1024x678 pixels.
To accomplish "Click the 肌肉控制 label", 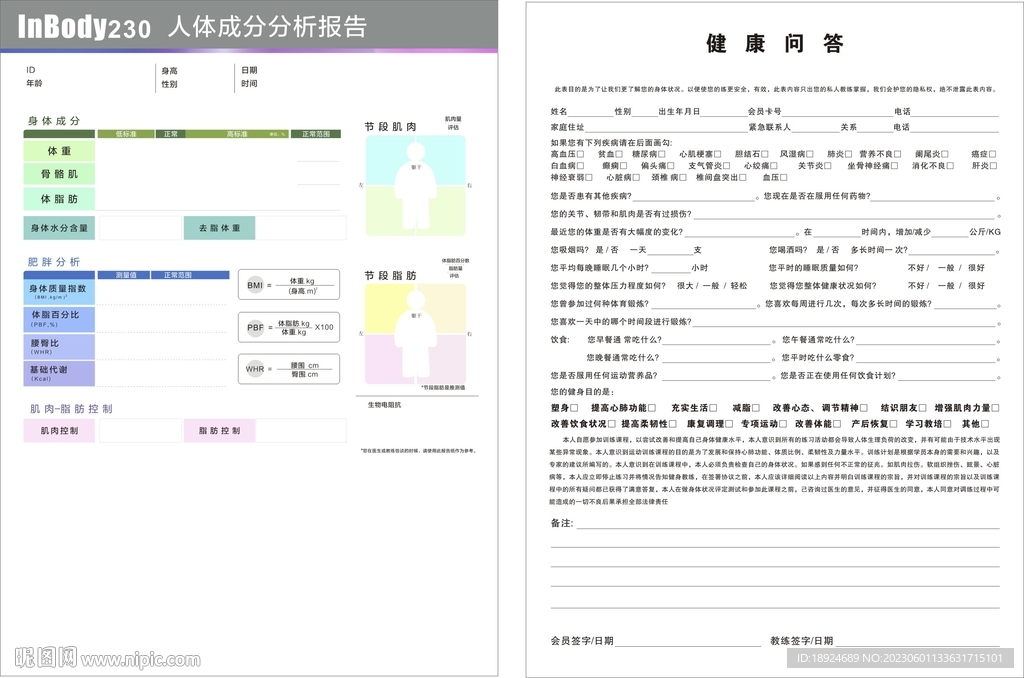I will 59,431.
